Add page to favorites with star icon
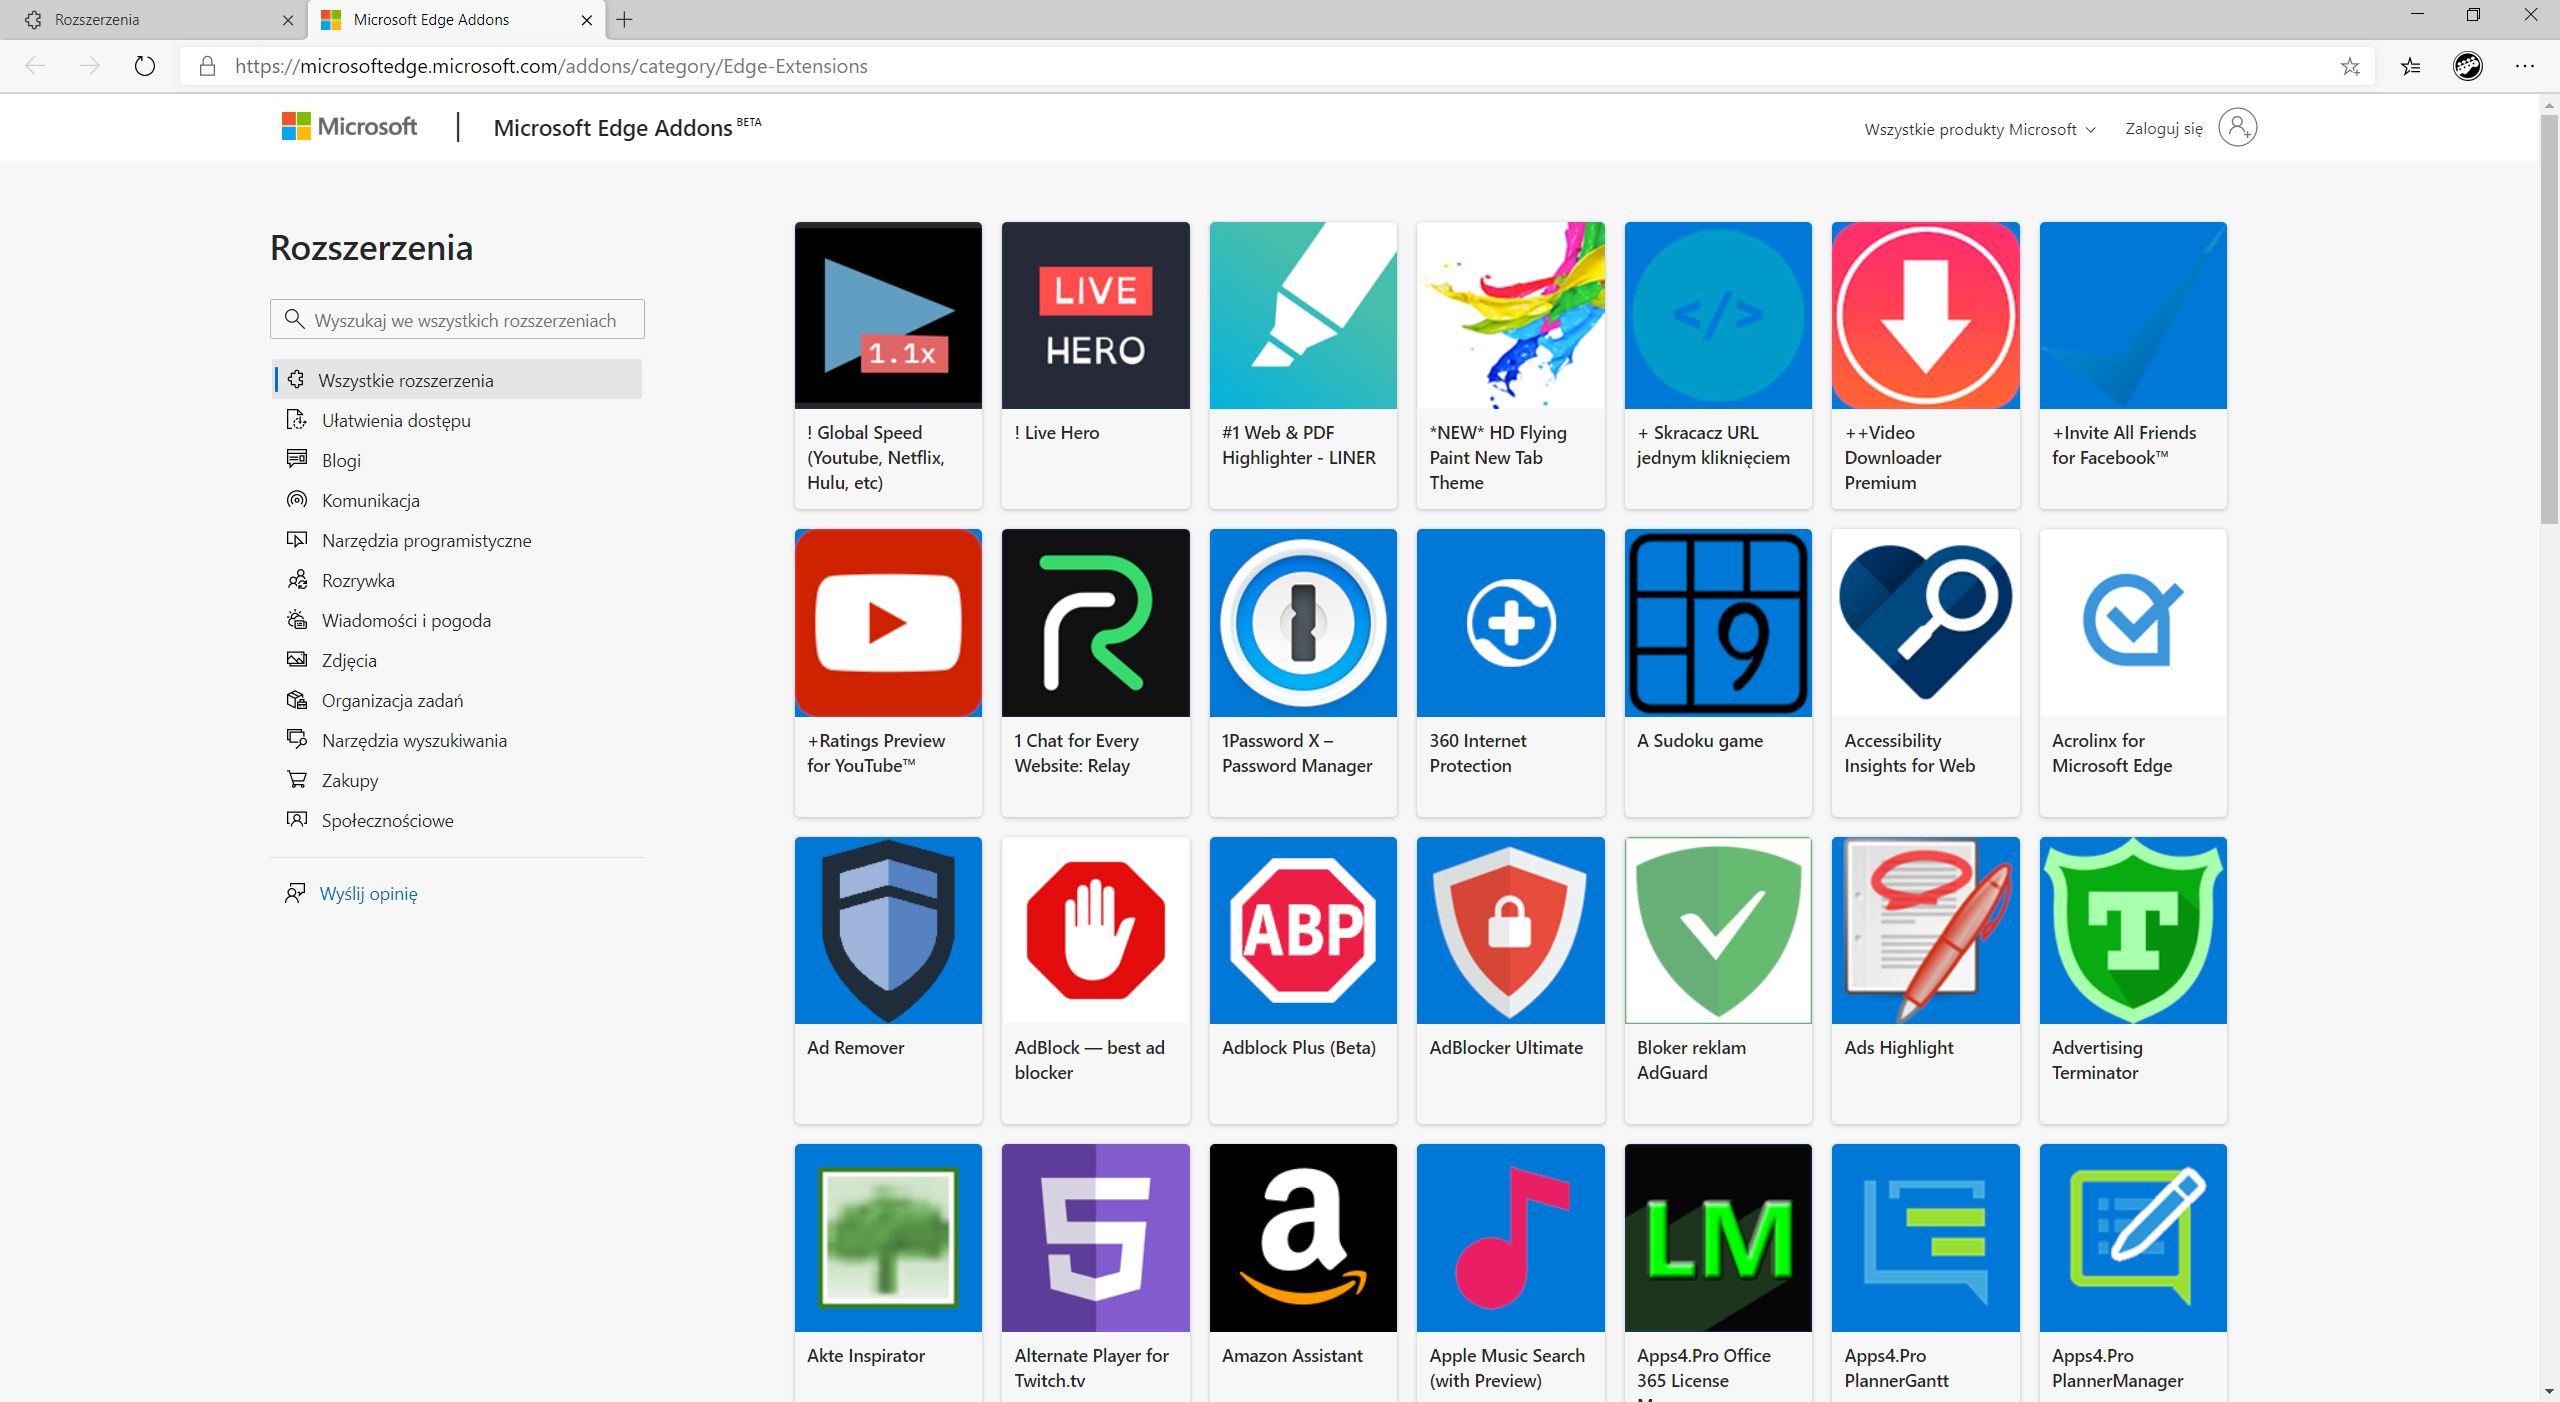This screenshot has width=2560, height=1402. pos(2350,66)
